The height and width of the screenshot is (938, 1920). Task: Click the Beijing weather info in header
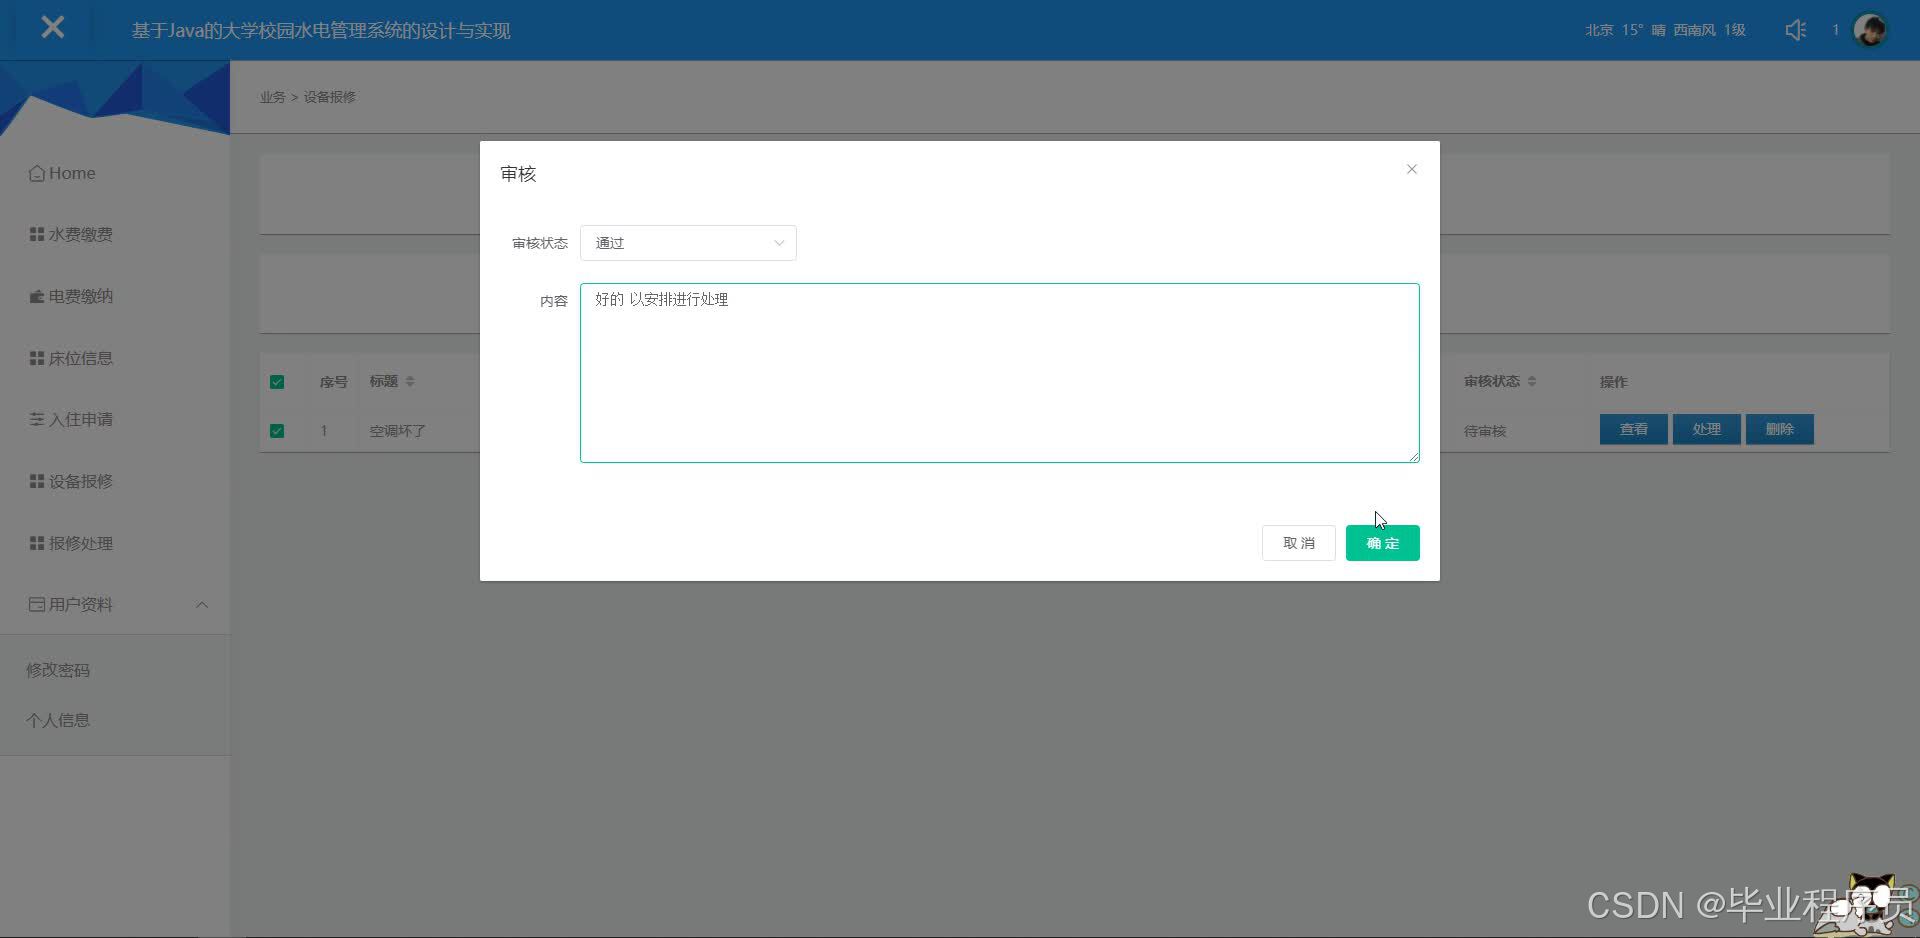[1665, 30]
